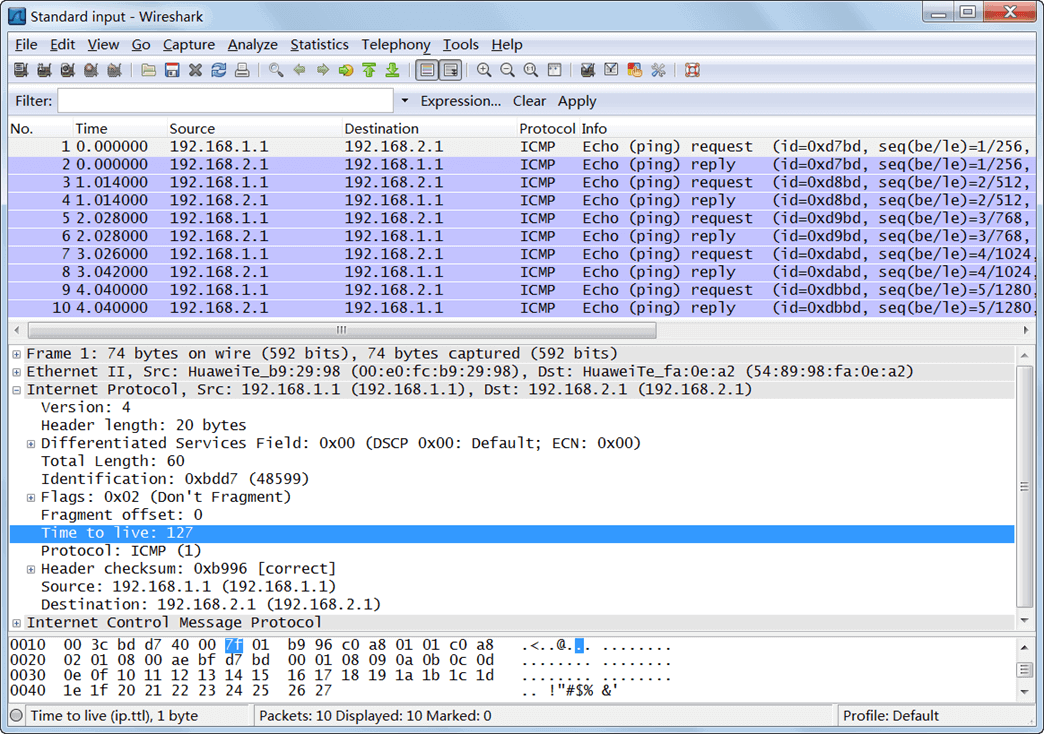
Task: Open the Help lifebuoy icon
Action: pyautogui.click(x=692, y=70)
